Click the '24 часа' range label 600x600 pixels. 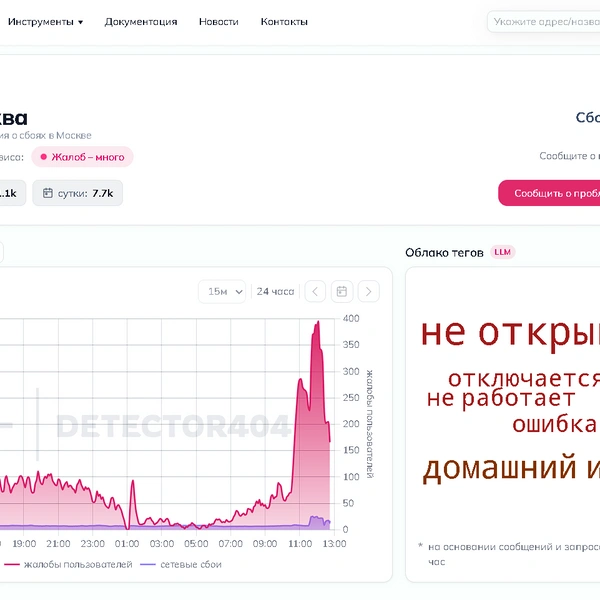(x=275, y=292)
